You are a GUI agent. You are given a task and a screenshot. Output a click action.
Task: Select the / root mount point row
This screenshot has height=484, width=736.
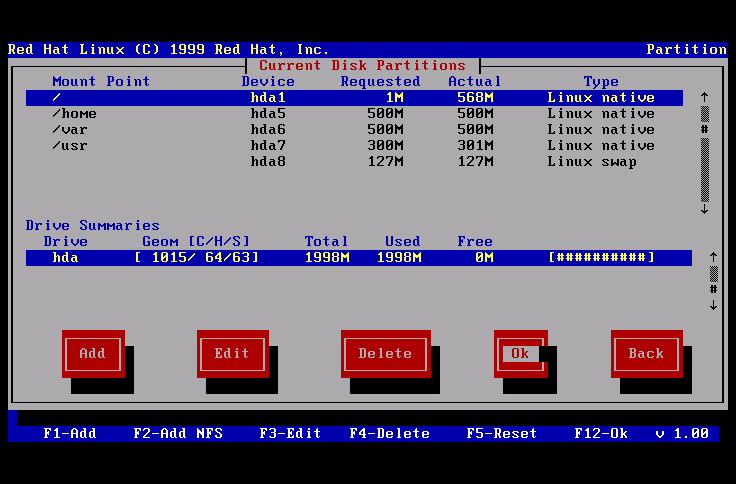point(354,98)
